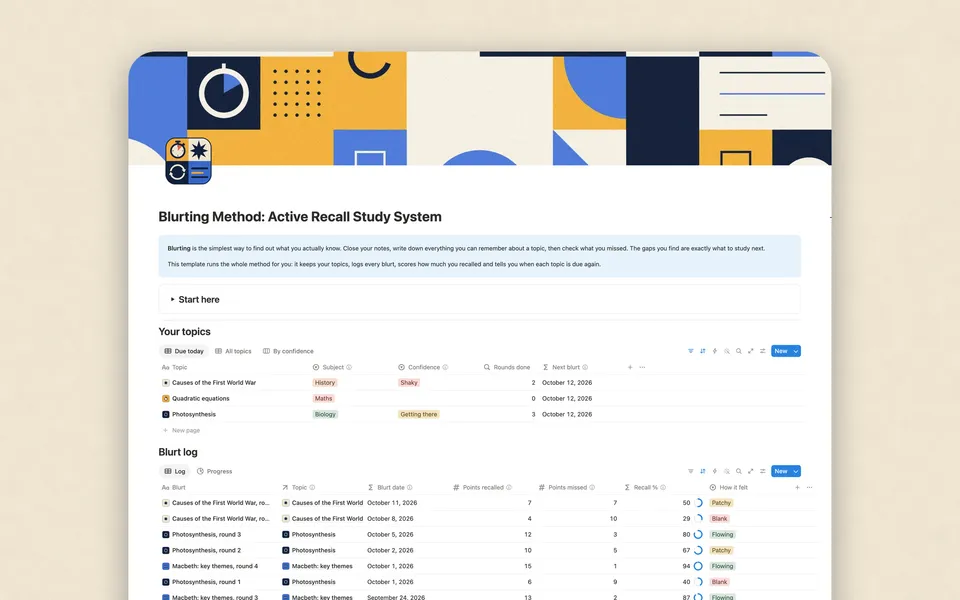960x600 pixels.
Task: Open the Macbeth: key themes, round 4 entry
Action: (215, 566)
